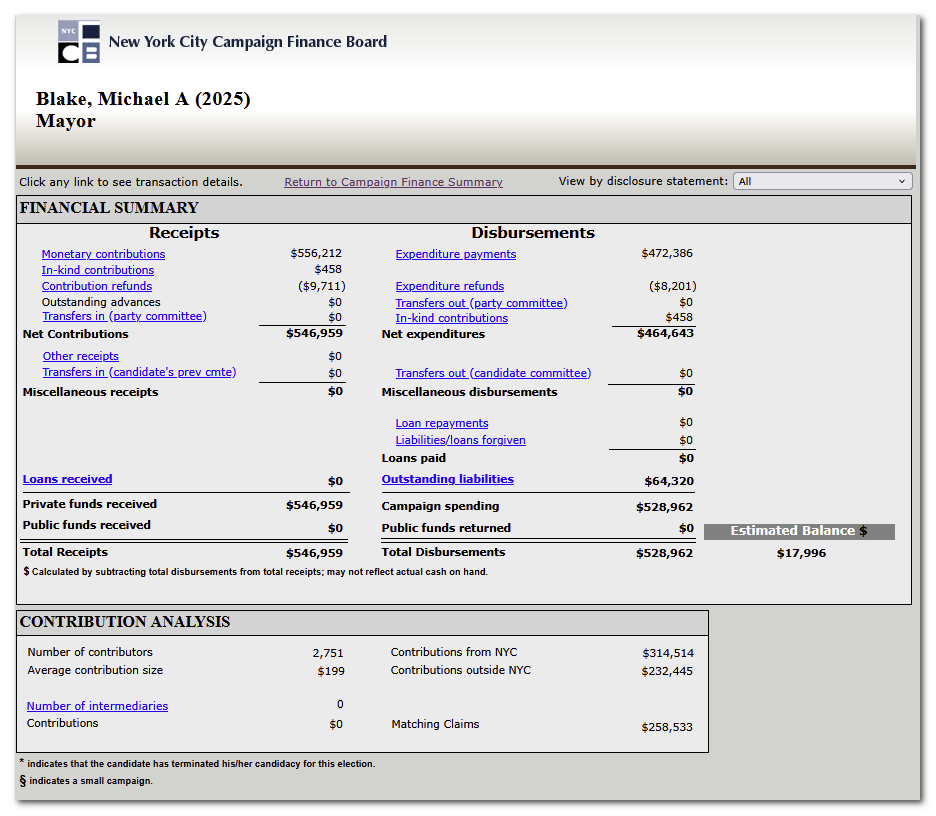The image size is (936, 816).
Task: Click the Net Contributions $546,959 amount
Action: (315, 333)
